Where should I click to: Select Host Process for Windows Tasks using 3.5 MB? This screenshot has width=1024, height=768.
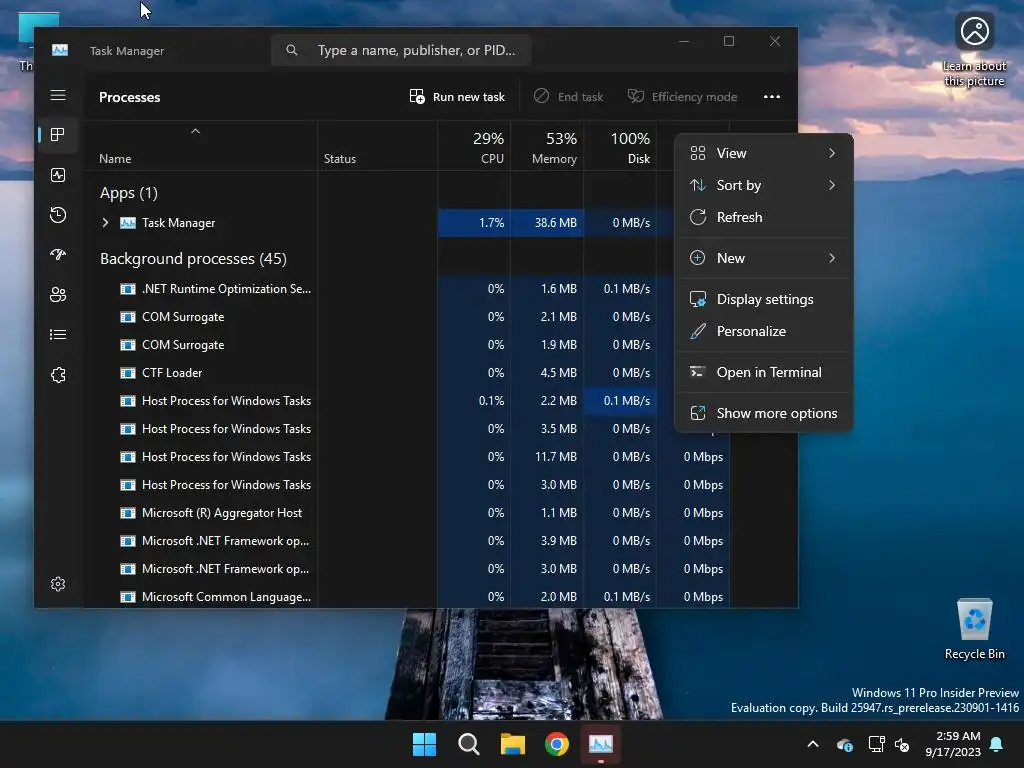click(406, 429)
